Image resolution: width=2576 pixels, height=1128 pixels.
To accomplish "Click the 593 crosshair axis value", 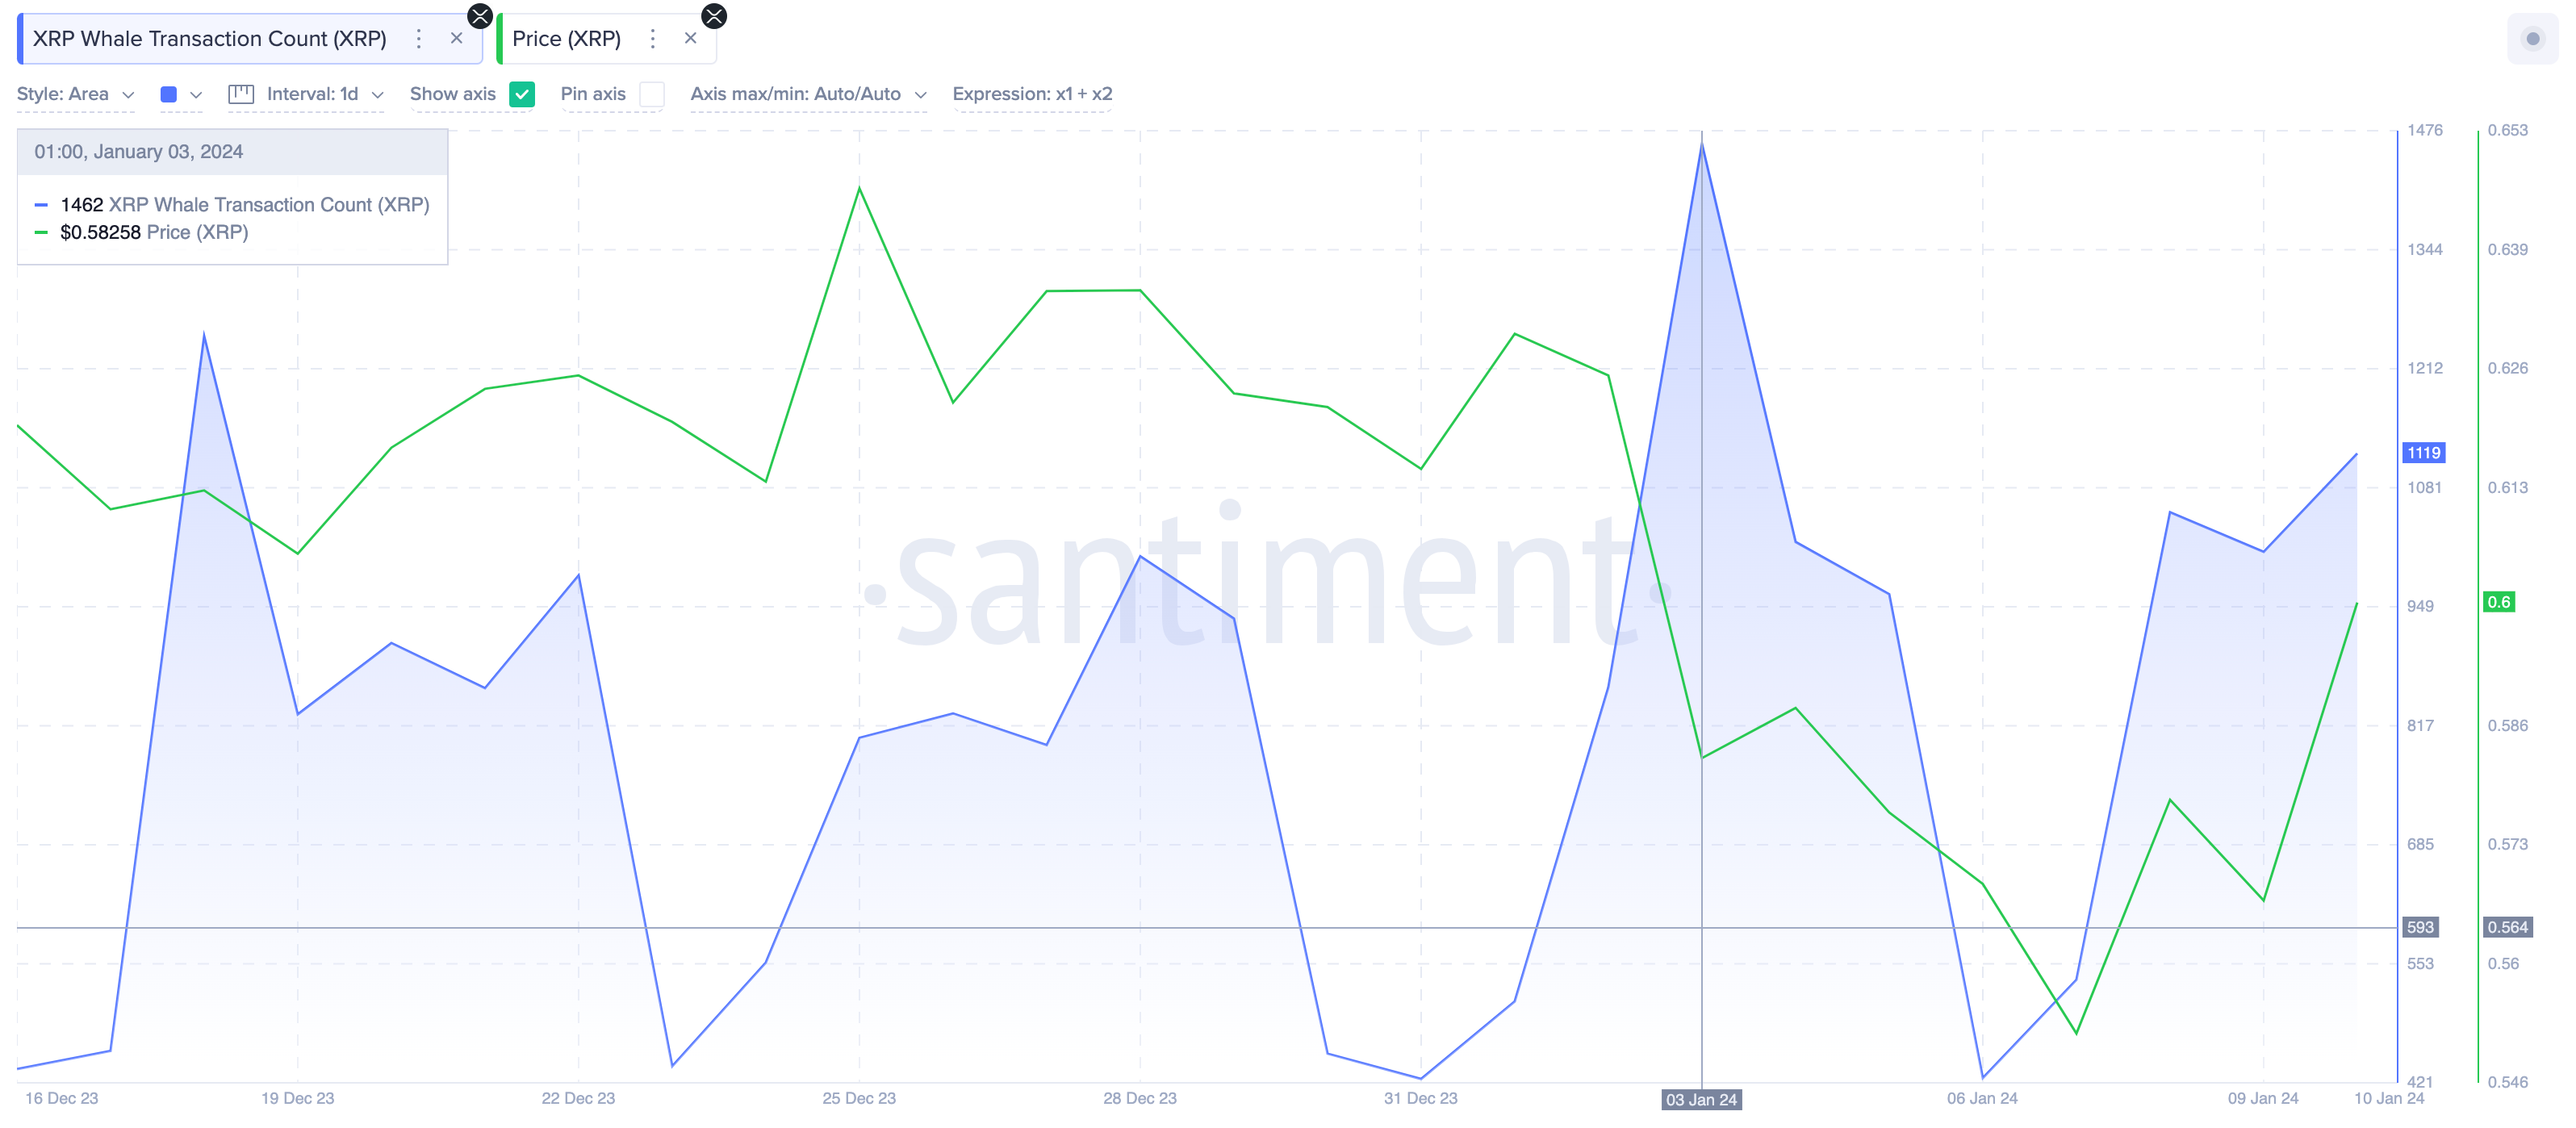I will pos(2420,927).
